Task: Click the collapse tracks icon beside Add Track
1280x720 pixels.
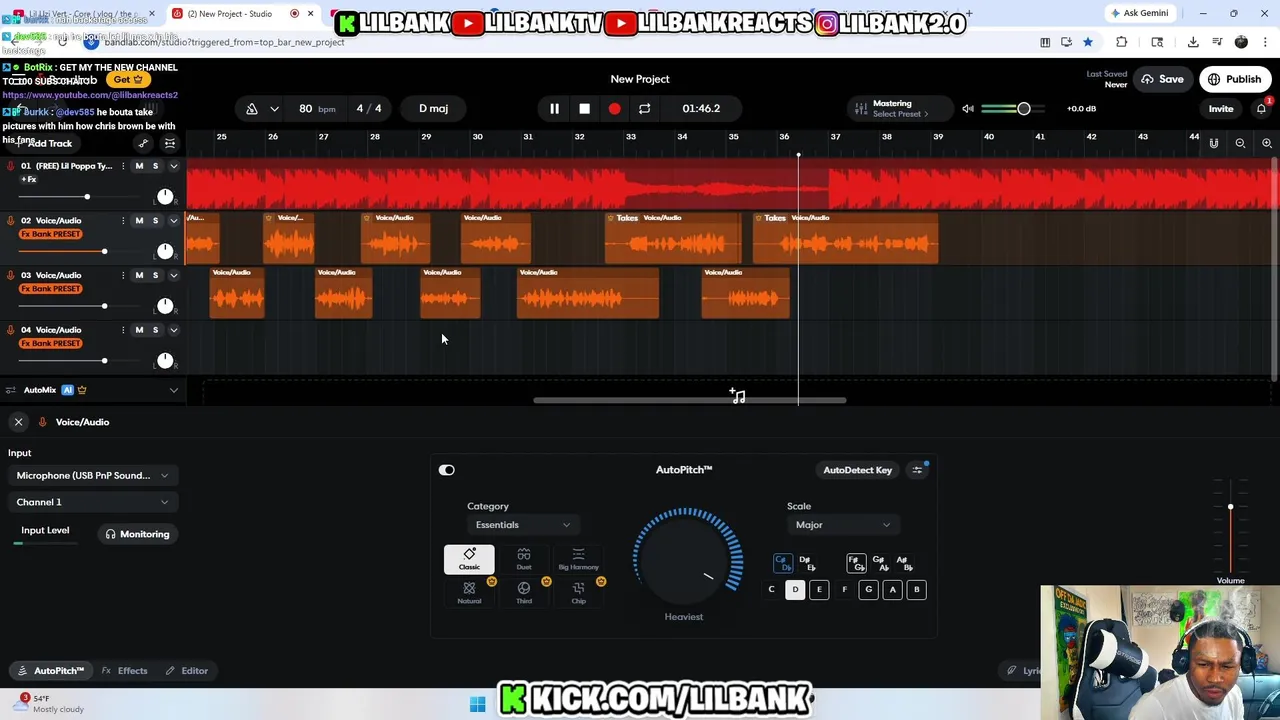Action: tap(170, 143)
